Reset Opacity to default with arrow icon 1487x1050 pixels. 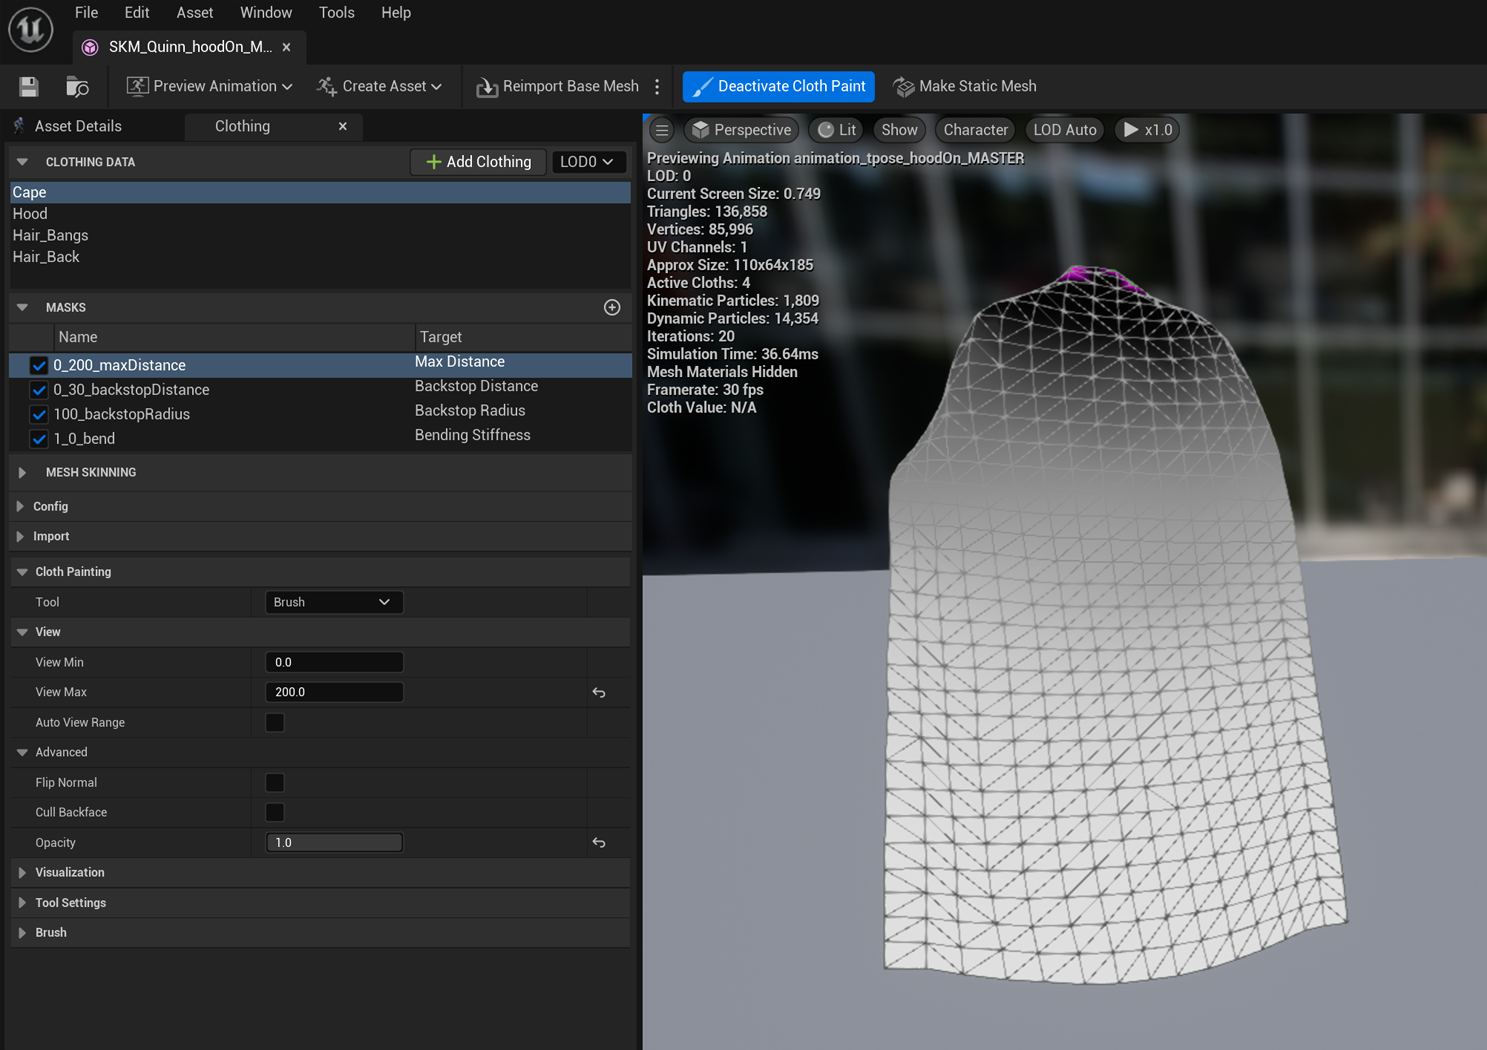click(x=599, y=843)
